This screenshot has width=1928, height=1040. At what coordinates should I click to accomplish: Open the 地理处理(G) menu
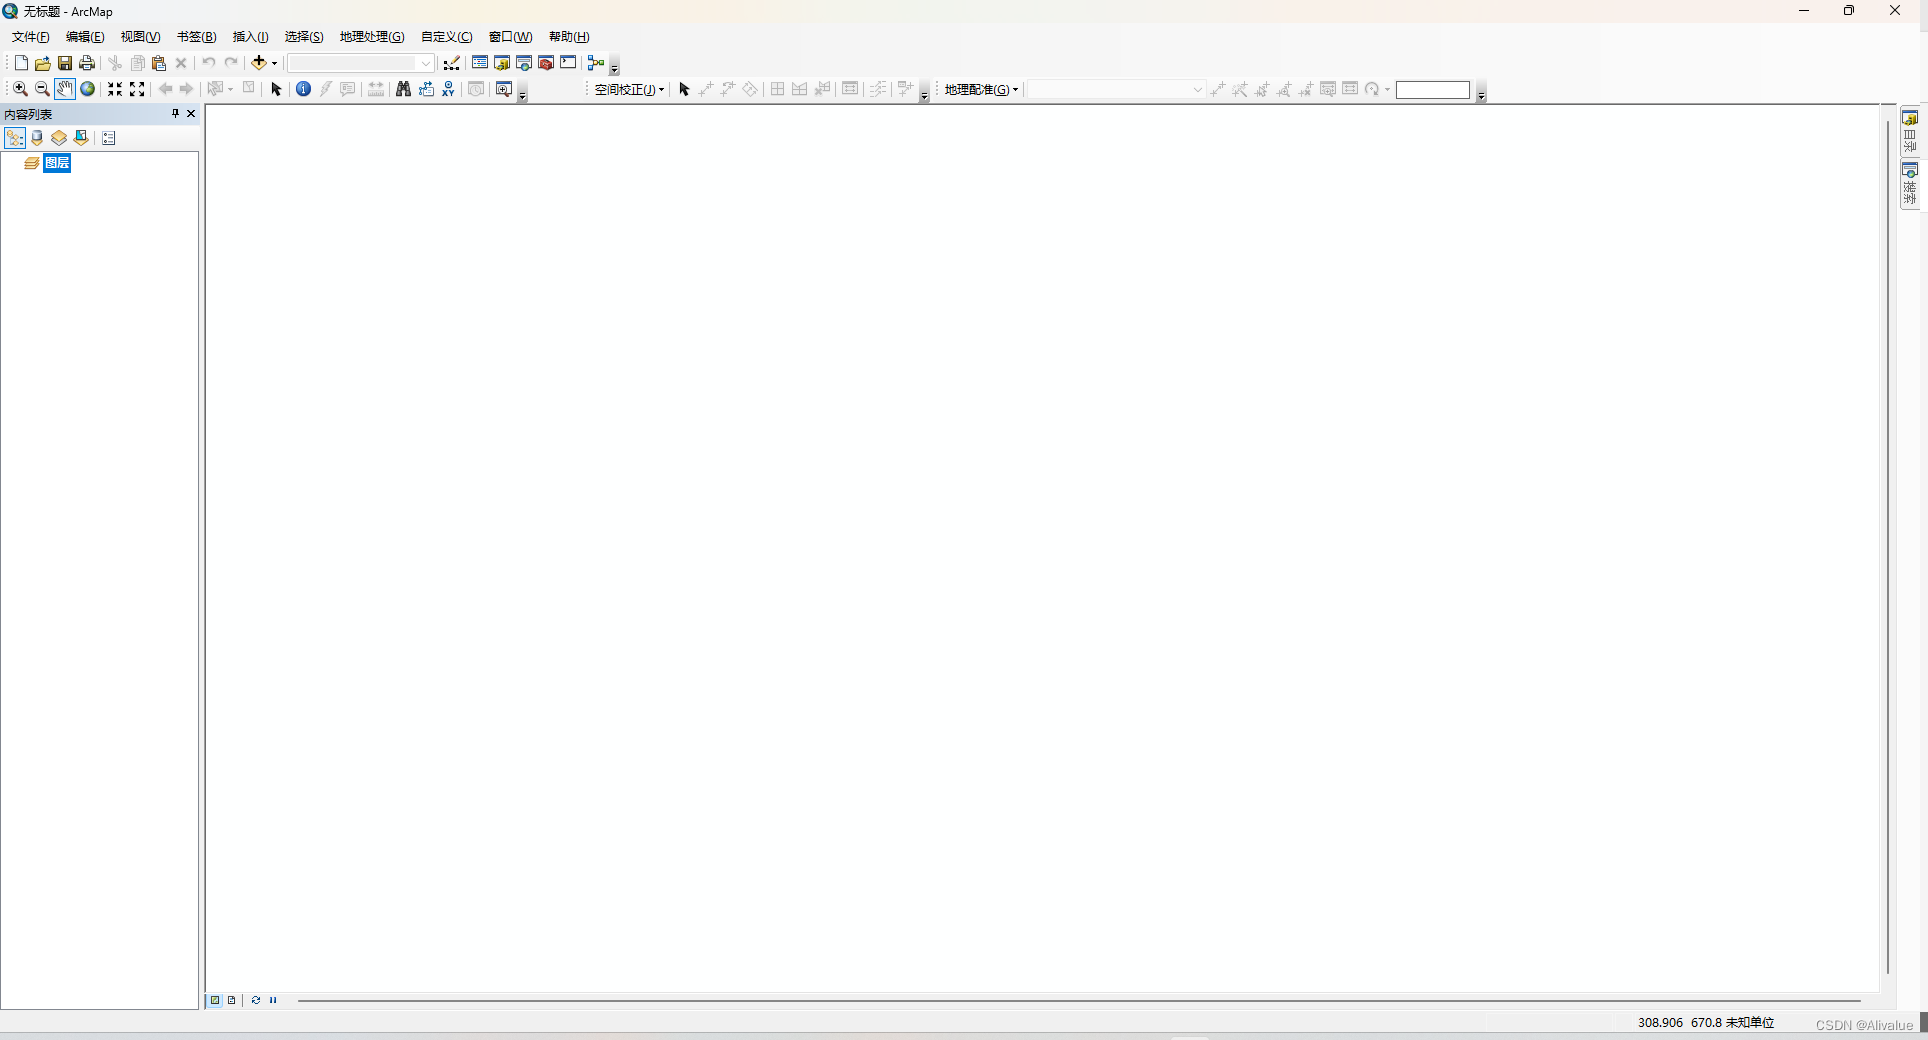click(x=372, y=37)
